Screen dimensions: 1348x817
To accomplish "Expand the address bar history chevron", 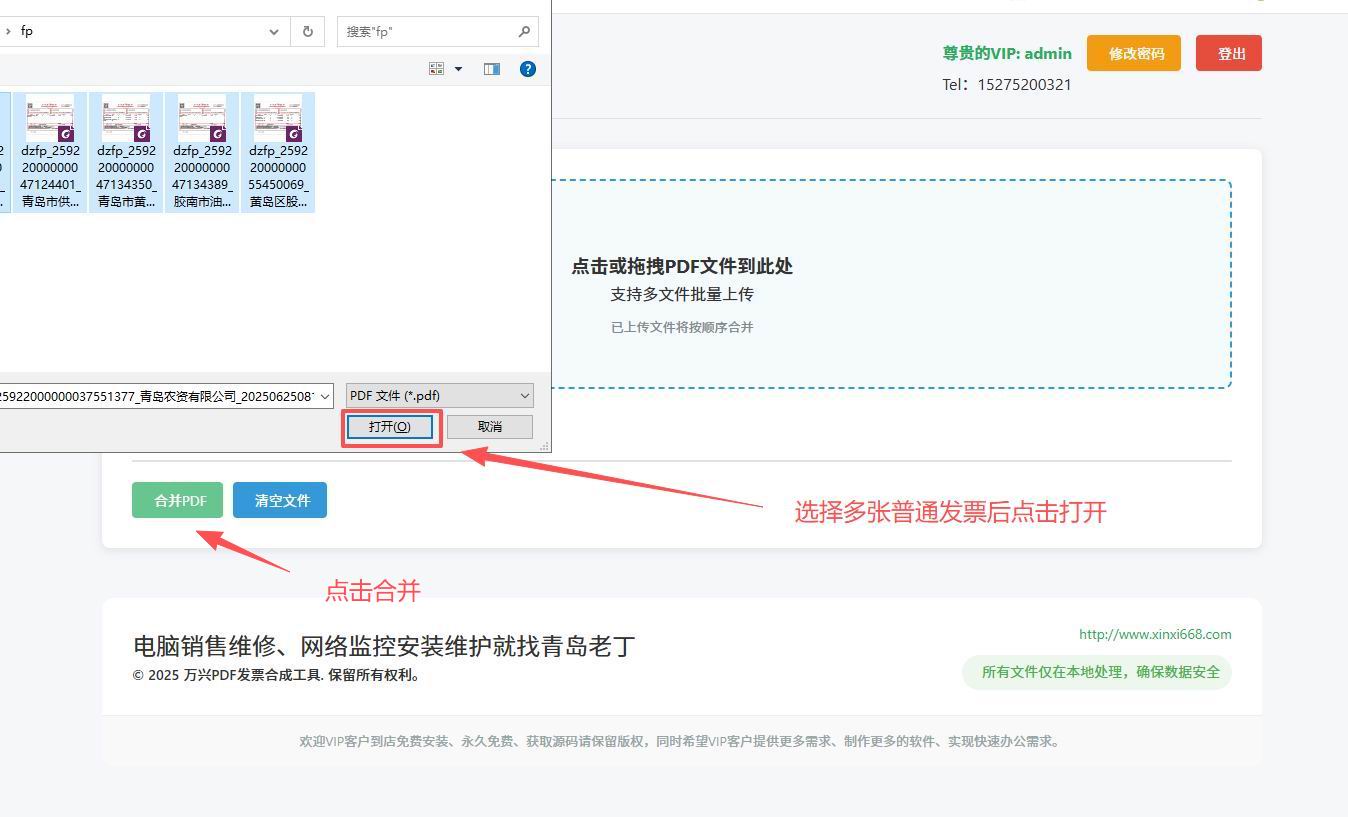I will (274, 31).
